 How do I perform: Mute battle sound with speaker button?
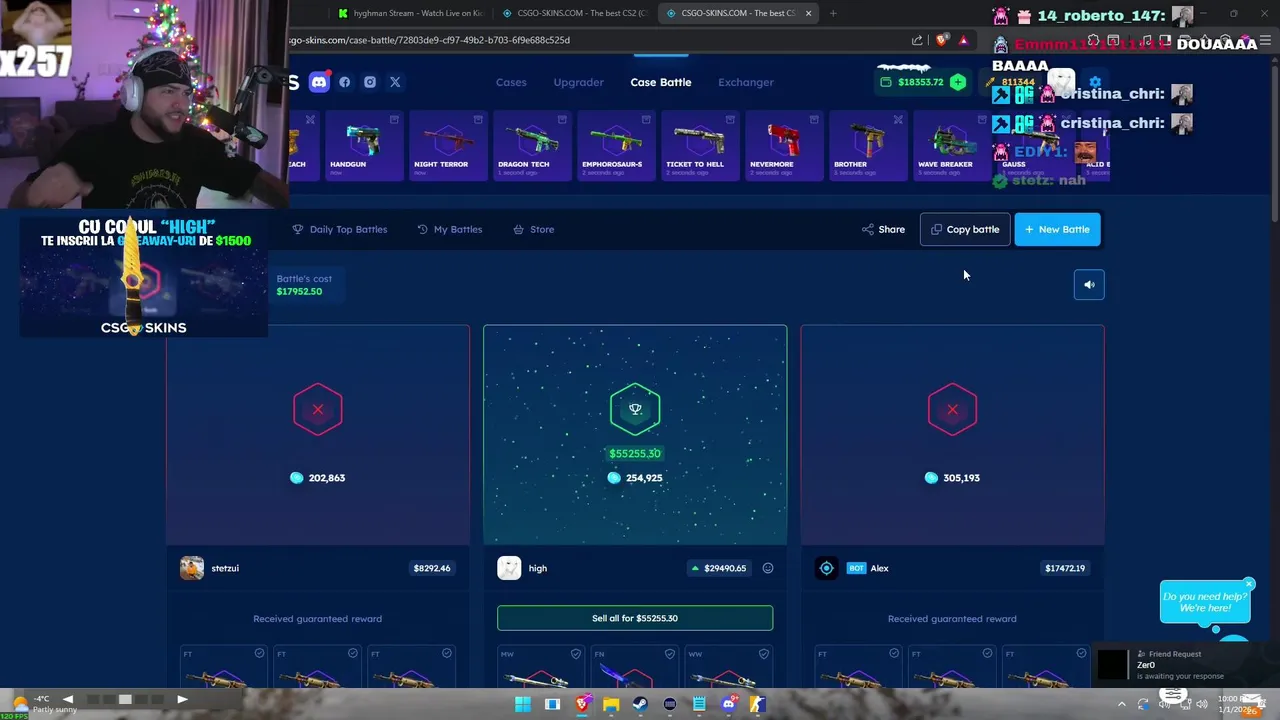(1089, 285)
